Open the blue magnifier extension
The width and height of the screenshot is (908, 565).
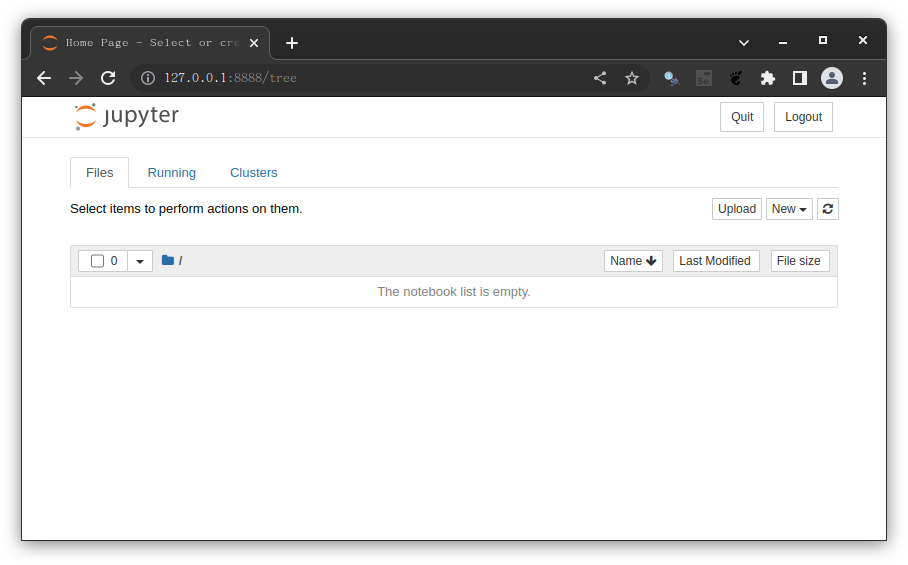[x=671, y=78]
